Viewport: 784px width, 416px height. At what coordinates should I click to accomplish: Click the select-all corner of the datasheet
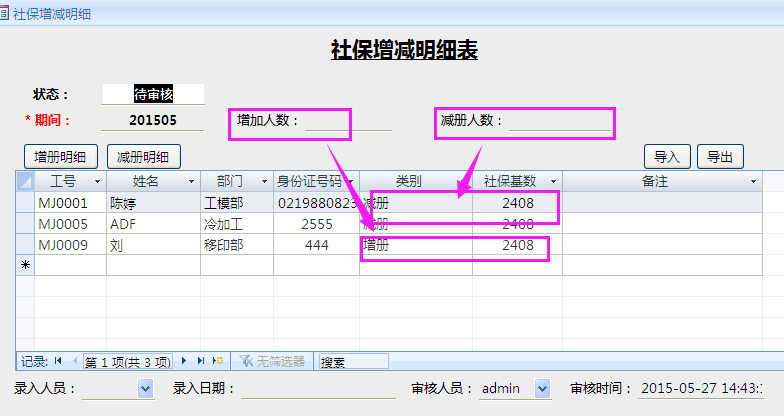click(25, 181)
